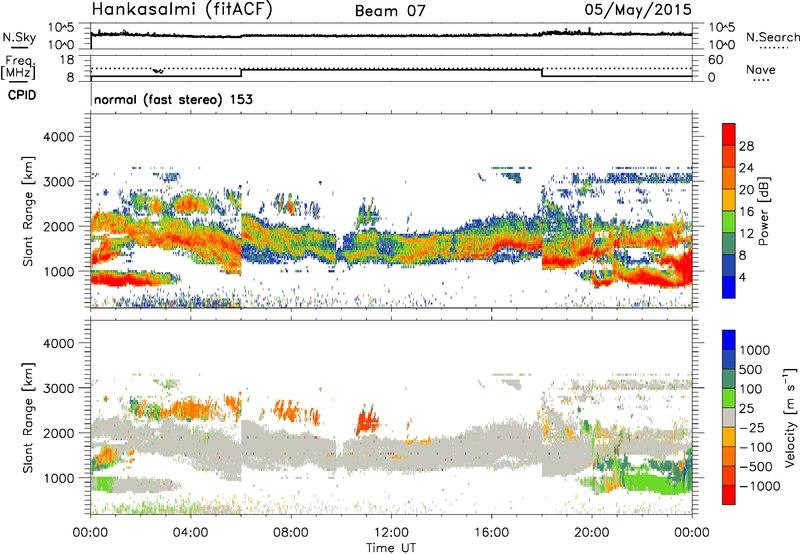The height and width of the screenshot is (554, 800).
Task: Click the 60 tick on Nave axis
Action: point(716,60)
